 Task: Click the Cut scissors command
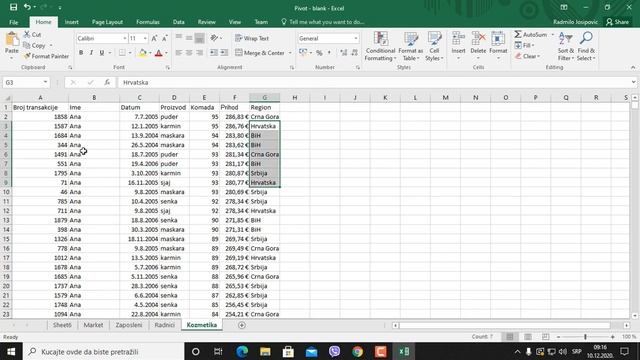click(32, 35)
